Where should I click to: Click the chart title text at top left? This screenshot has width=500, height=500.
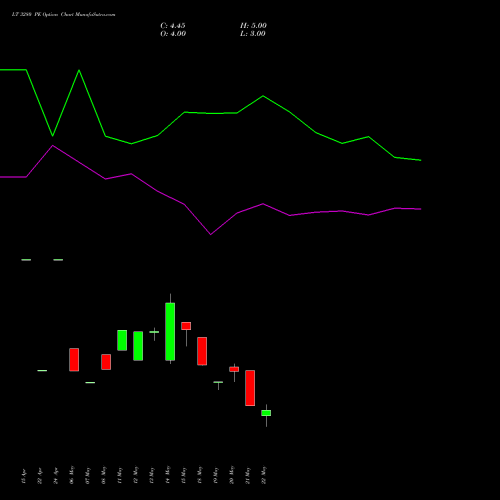(63, 15)
